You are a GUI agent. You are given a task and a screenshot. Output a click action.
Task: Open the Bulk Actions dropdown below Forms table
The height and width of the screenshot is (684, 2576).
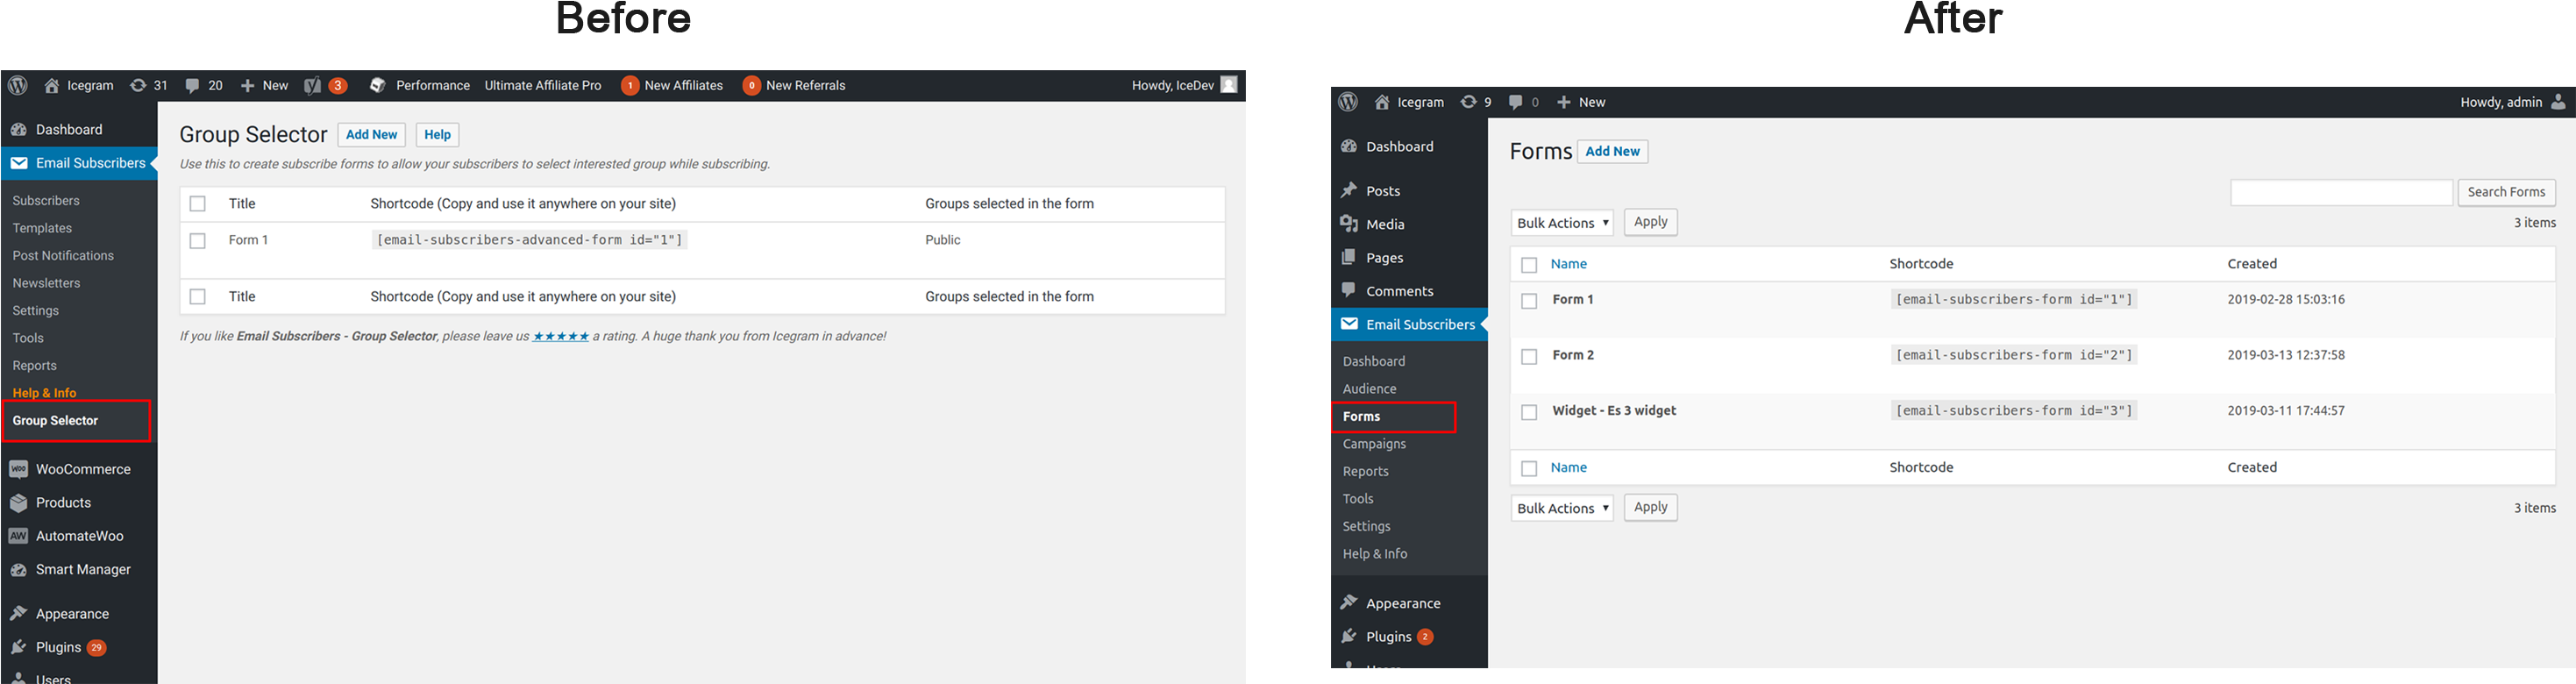pyautogui.click(x=1562, y=508)
